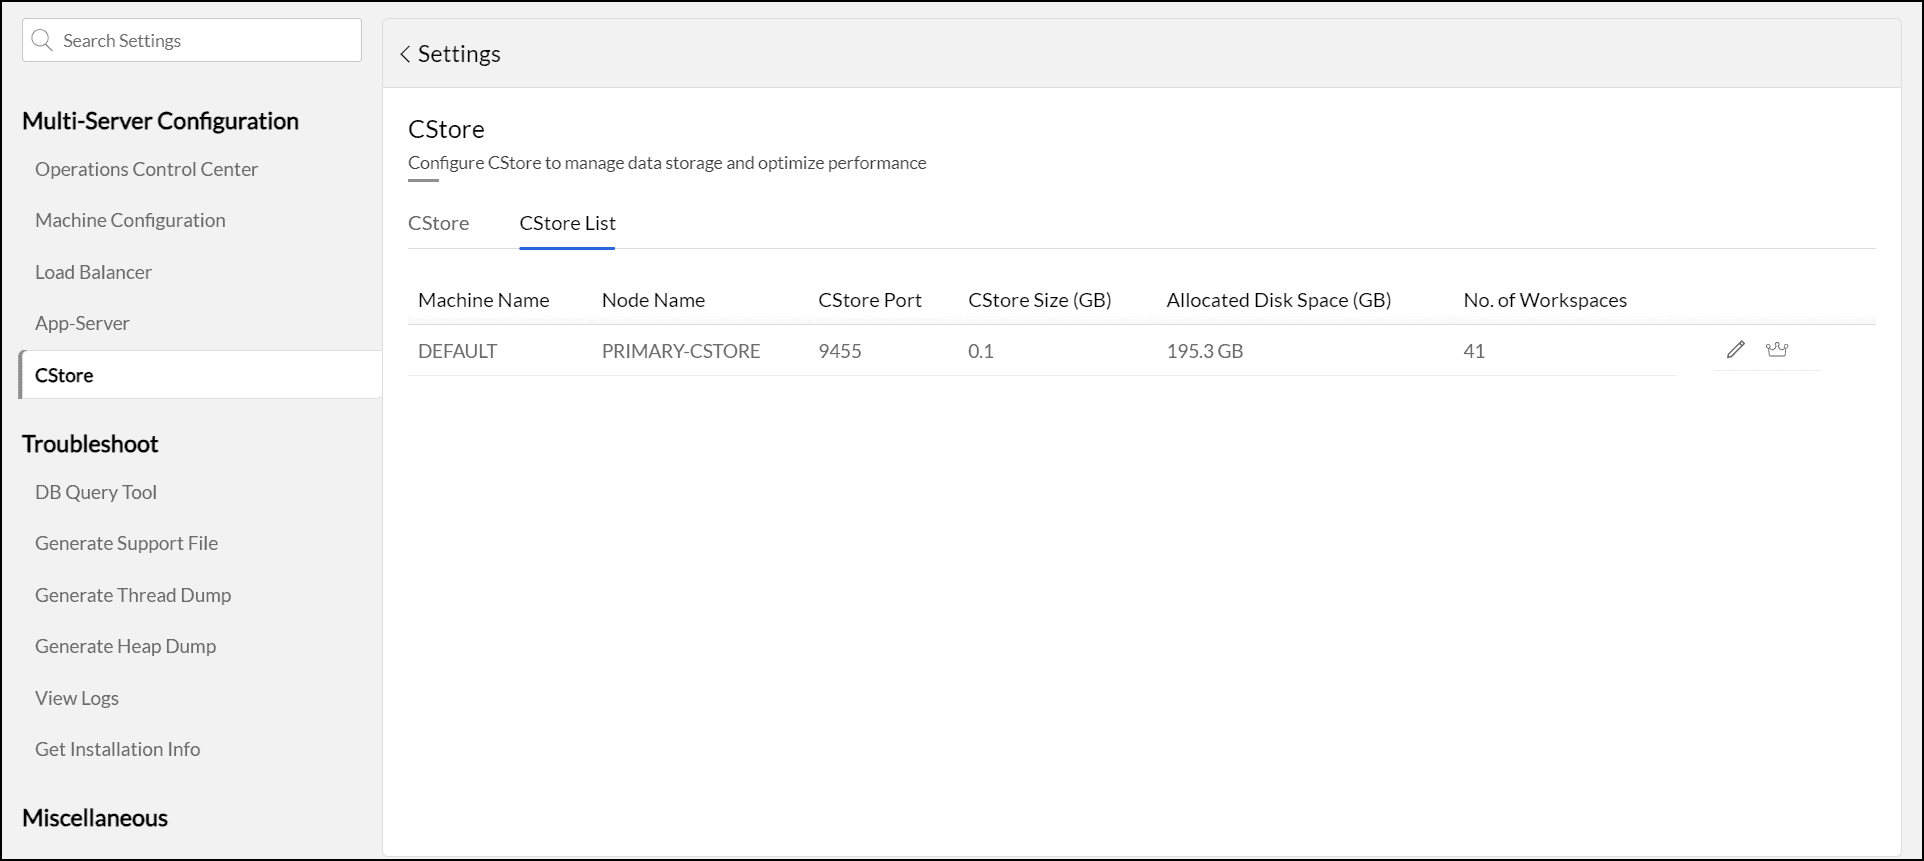
Task: Choose Generate Thread Dump
Action: pyautogui.click(x=133, y=595)
